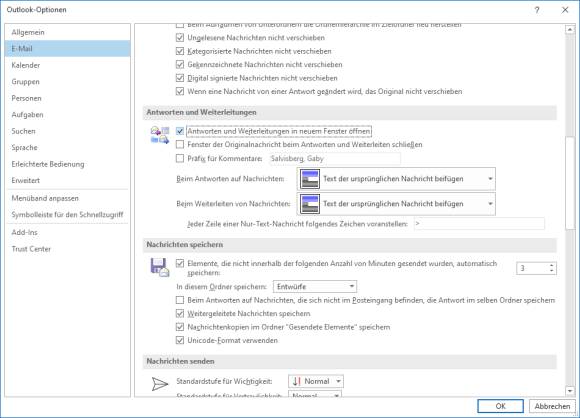Click the reply message layout preview icon

tap(310, 179)
